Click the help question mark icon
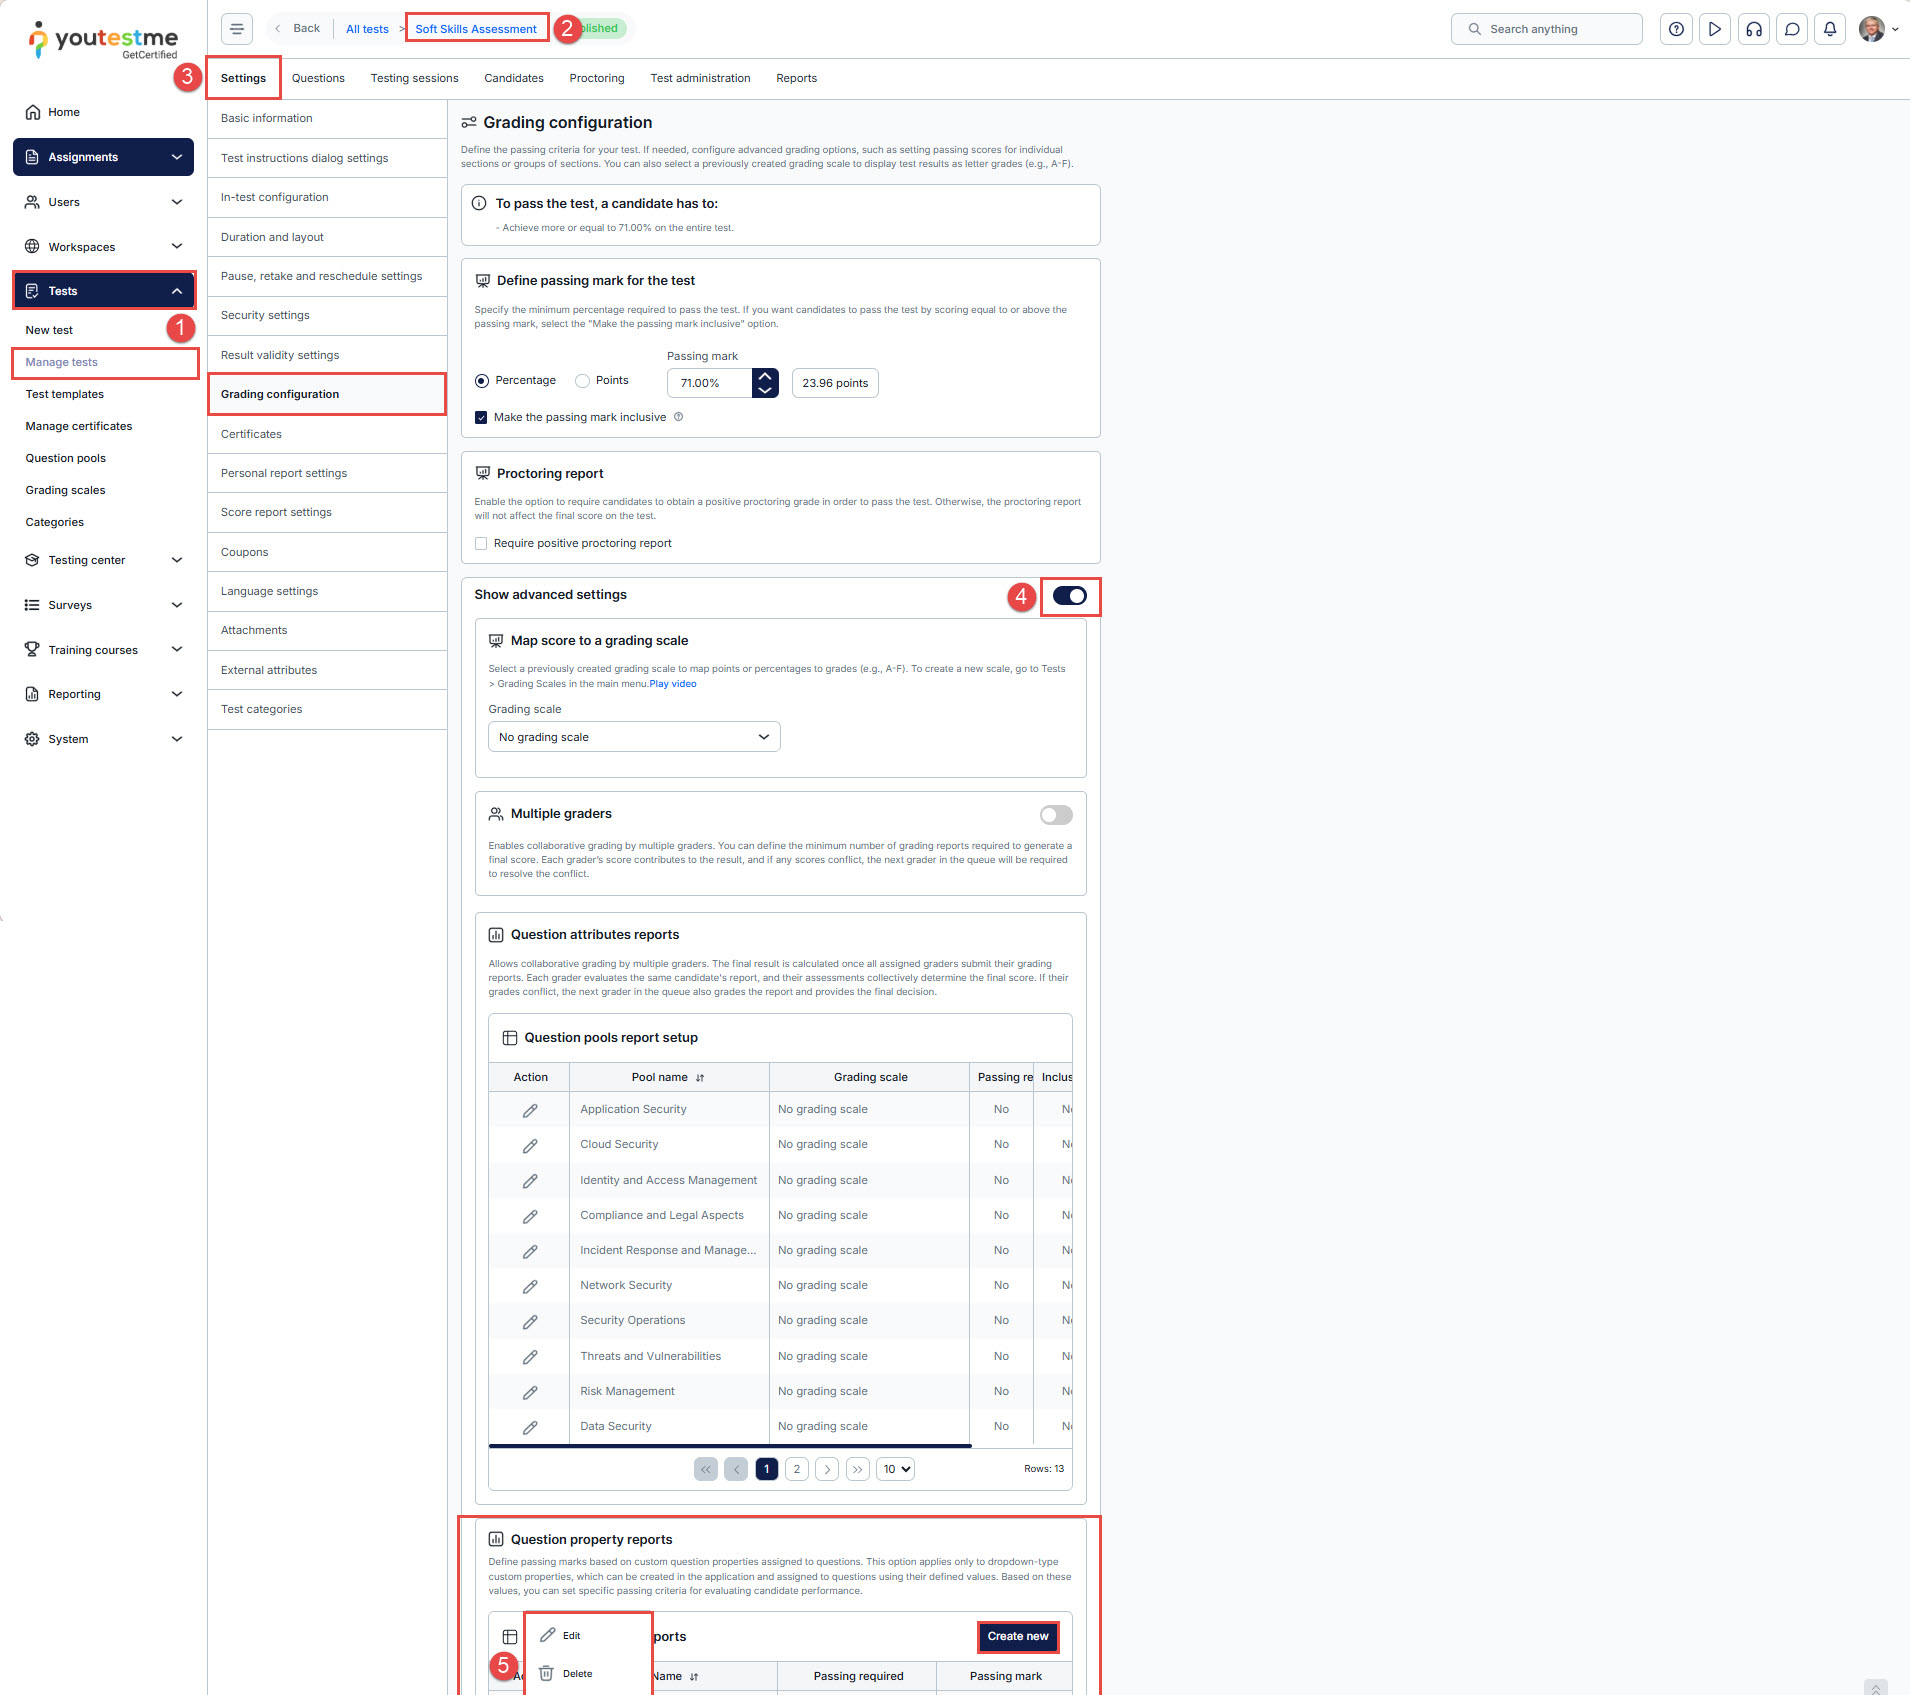 [1676, 29]
